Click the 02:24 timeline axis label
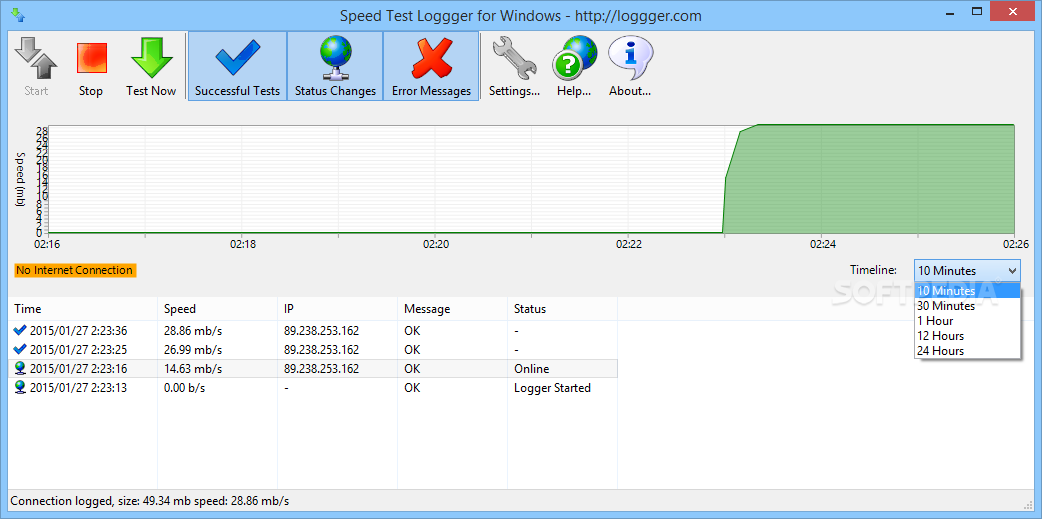The width and height of the screenshot is (1042, 519). tap(822, 244)
